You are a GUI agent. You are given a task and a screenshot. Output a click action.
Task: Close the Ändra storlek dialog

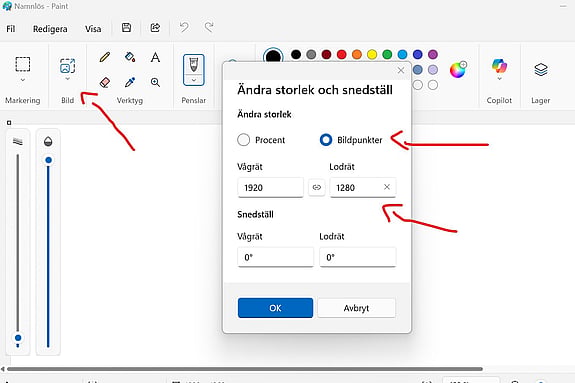[401, 70]
